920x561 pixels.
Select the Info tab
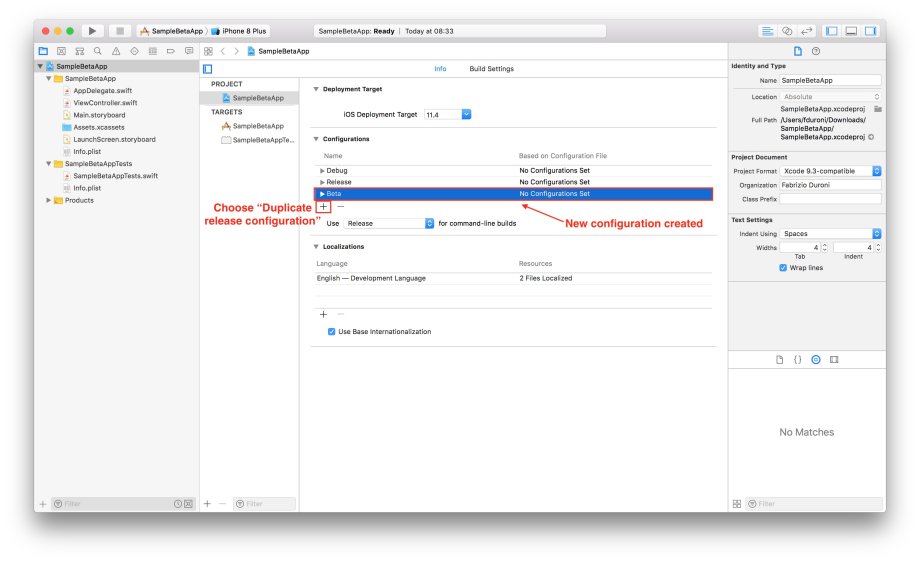click(440, 69)
